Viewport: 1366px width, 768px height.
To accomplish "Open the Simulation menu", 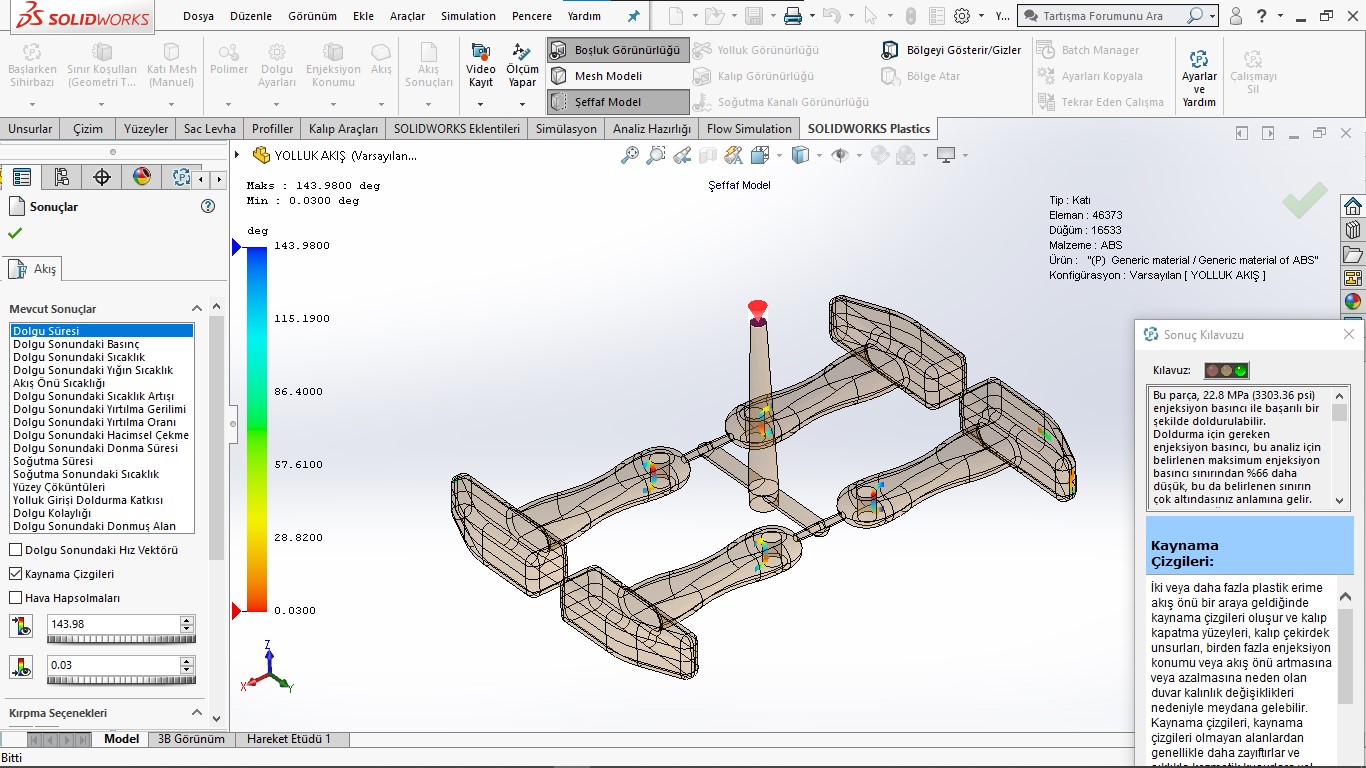I will pos(468,16).
